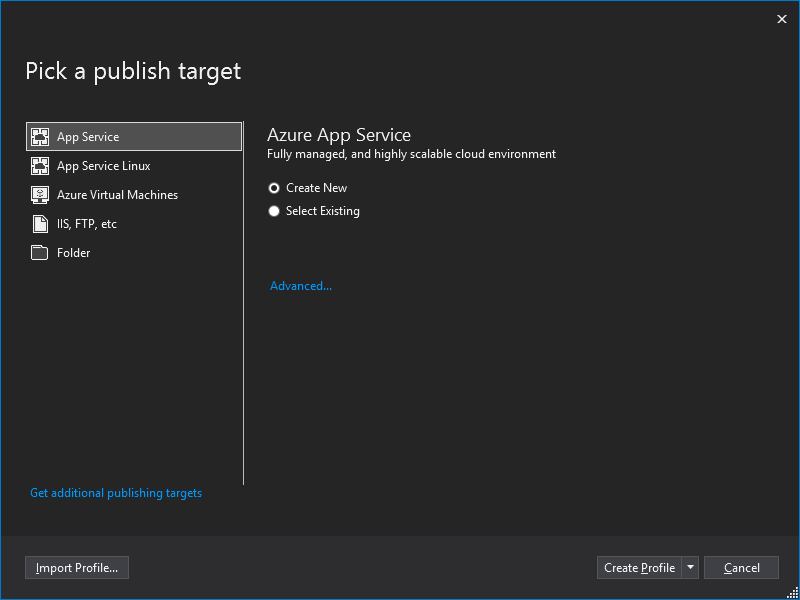Select IIS, FTP, etc label in the target list
This screenshot has height=600, width=800.
point(87,224)
